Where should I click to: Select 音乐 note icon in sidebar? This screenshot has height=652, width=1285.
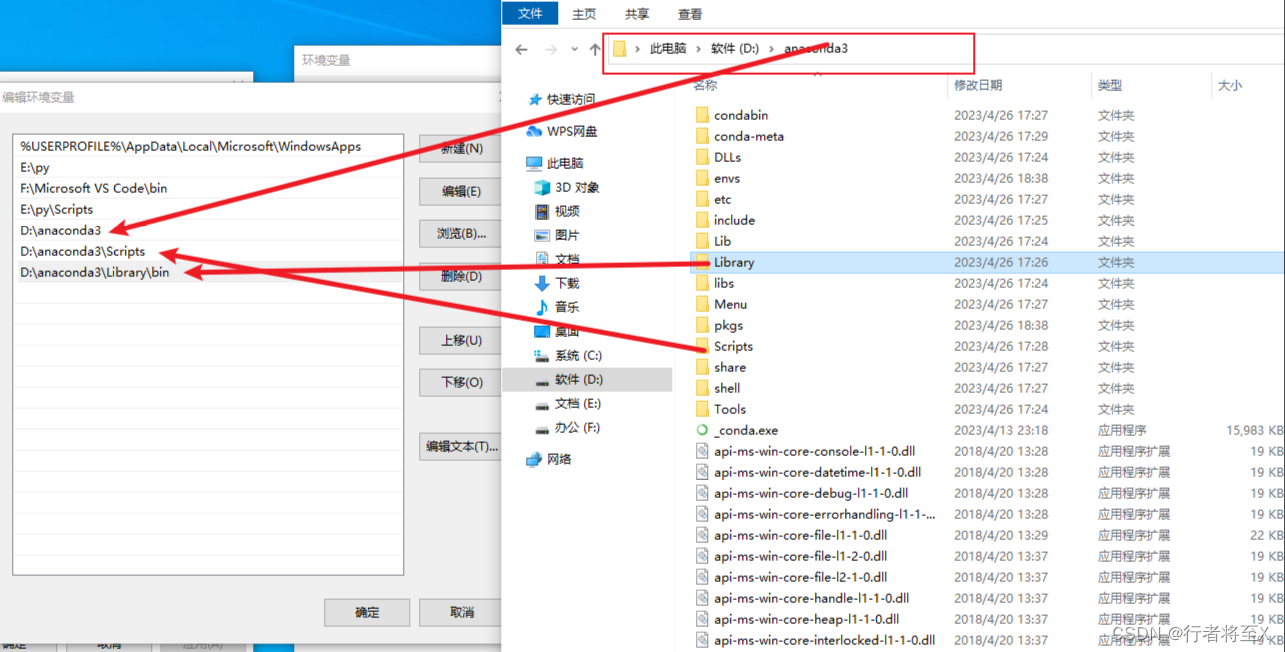coord(542,307)
